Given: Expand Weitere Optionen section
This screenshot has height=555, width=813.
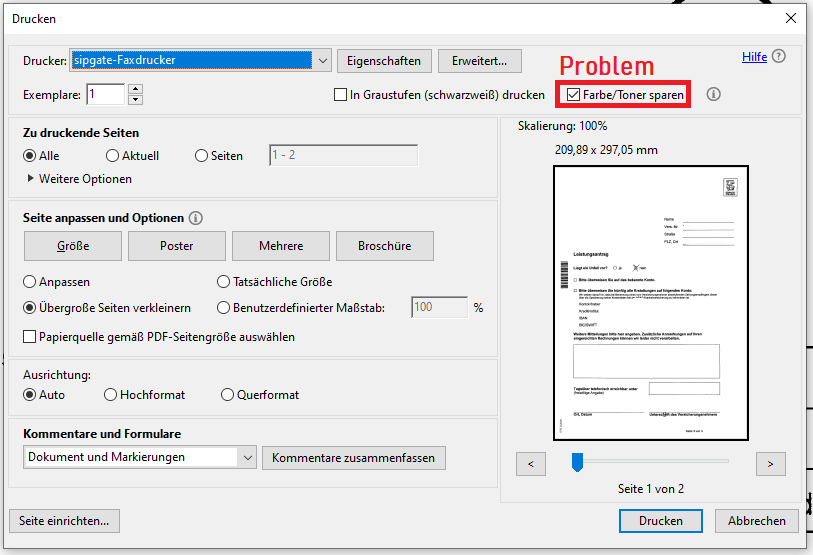Looking at the screenshot, I should tap(31, 179).
